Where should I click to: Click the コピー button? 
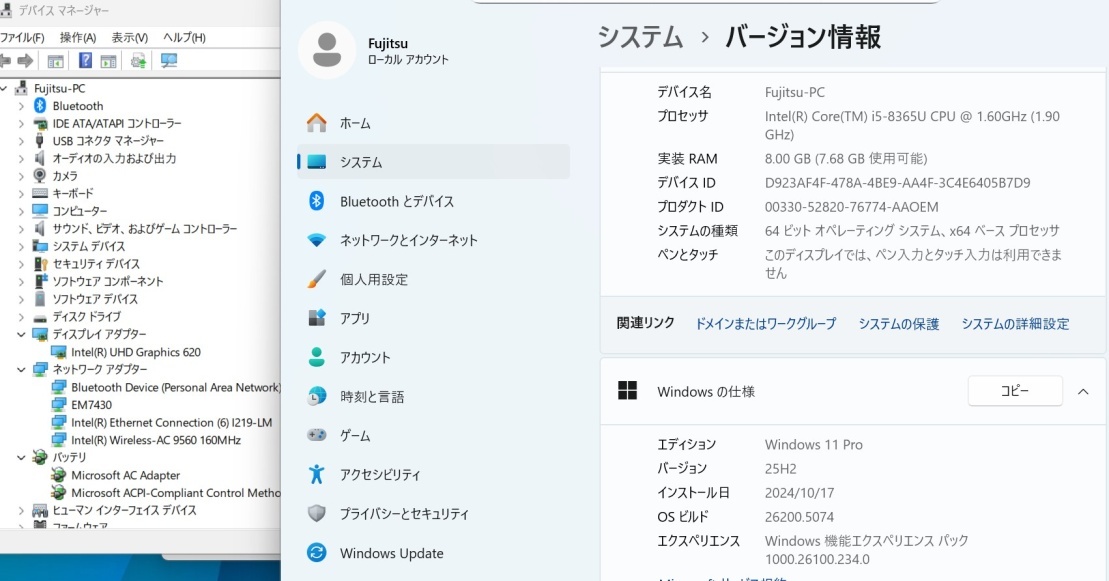[x=1014, y=391]
